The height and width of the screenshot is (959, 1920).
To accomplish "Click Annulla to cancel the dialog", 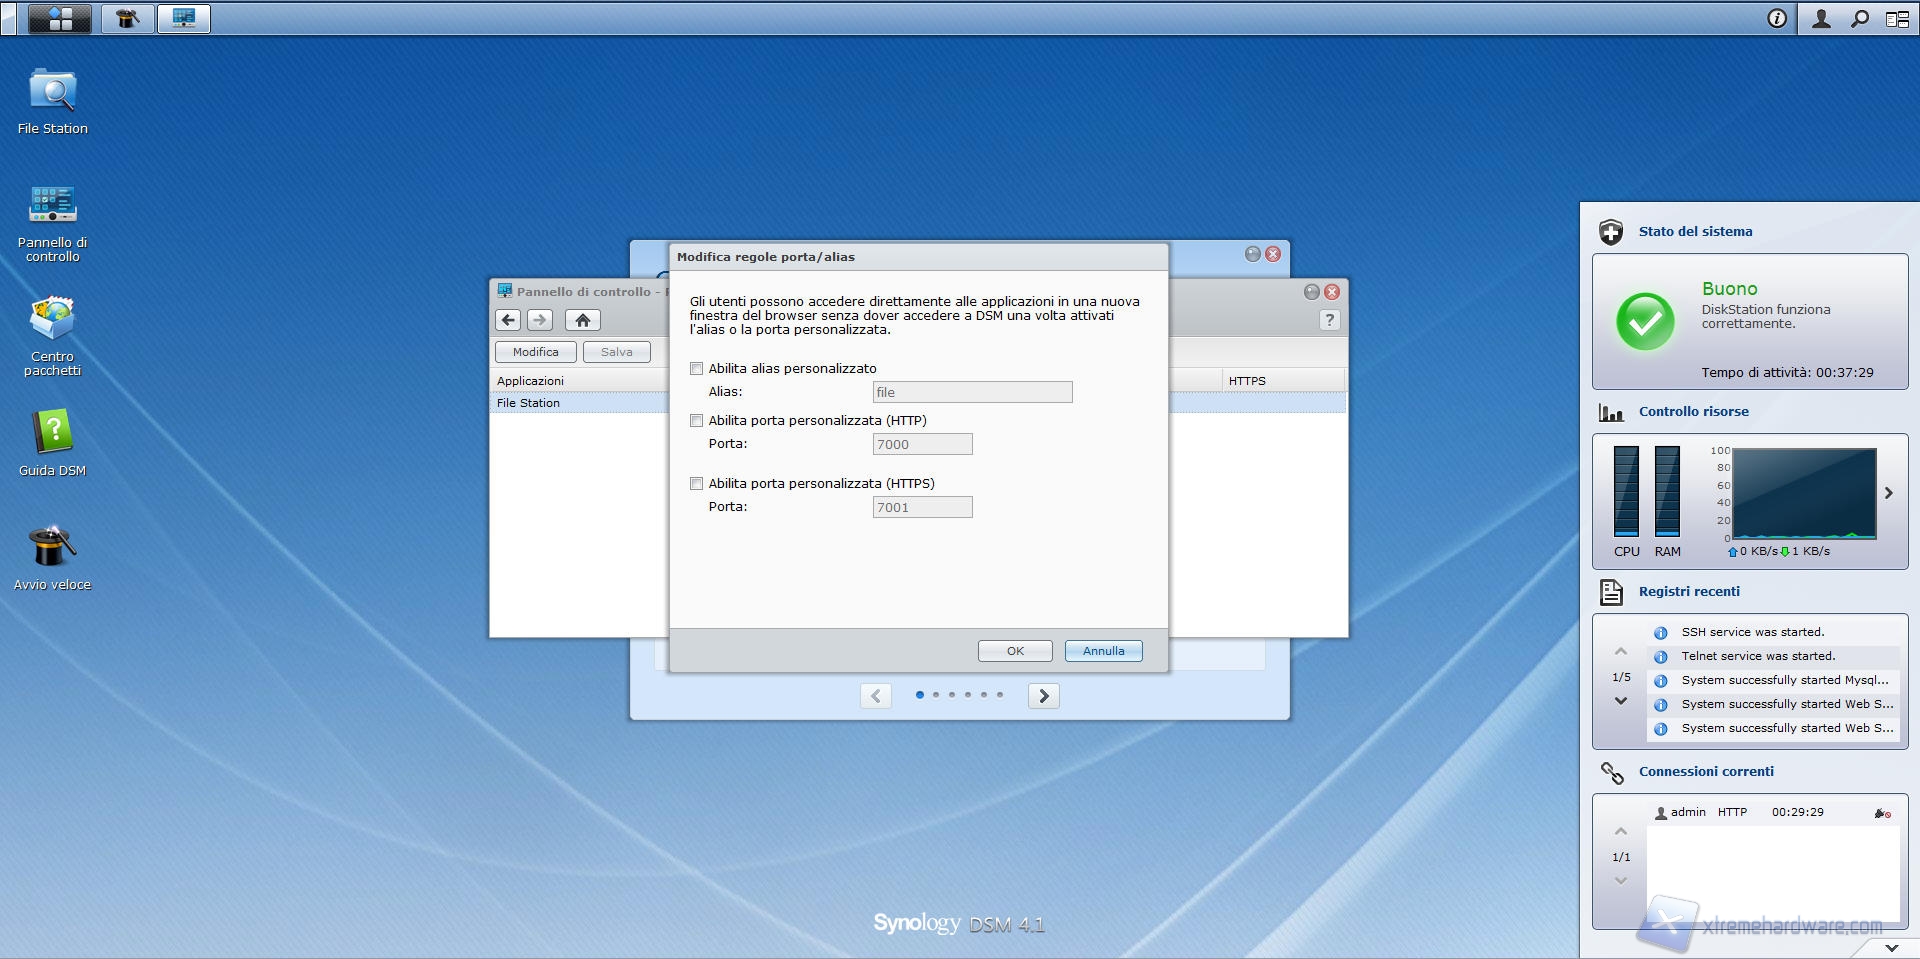I will [x=1103, y=651].
